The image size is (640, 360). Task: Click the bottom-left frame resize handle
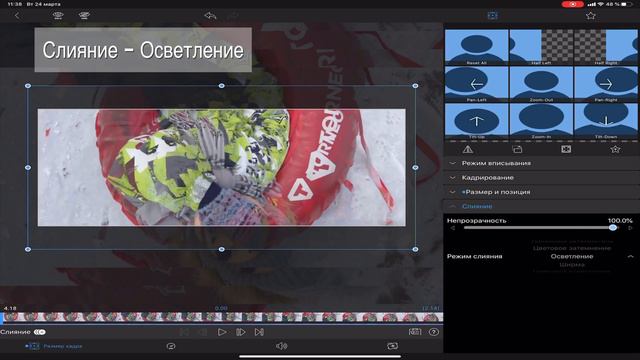28,249
